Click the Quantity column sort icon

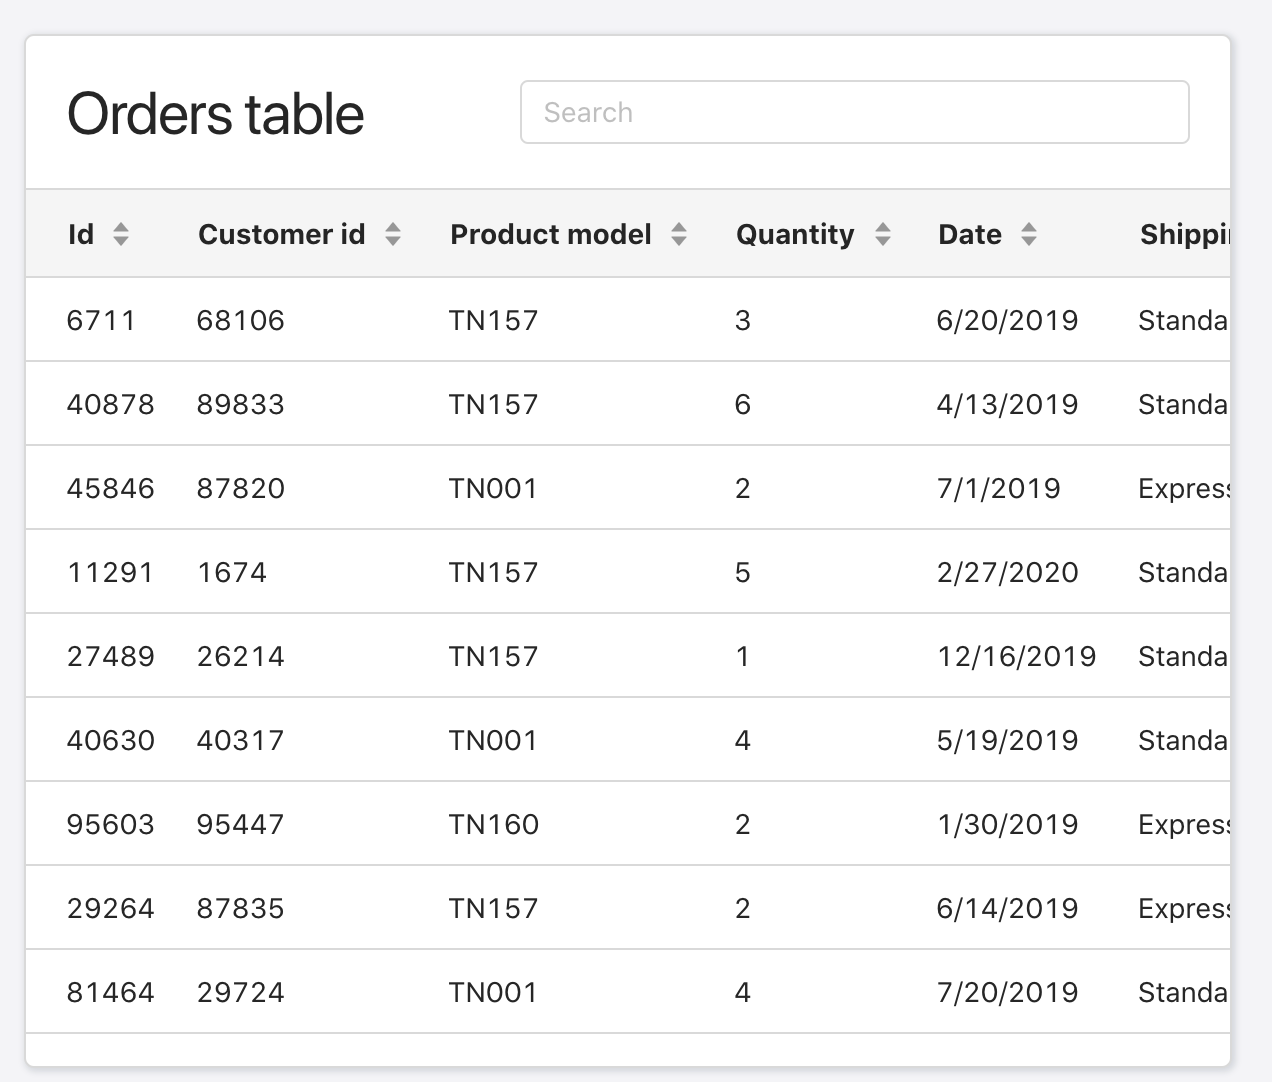[883, 234]
